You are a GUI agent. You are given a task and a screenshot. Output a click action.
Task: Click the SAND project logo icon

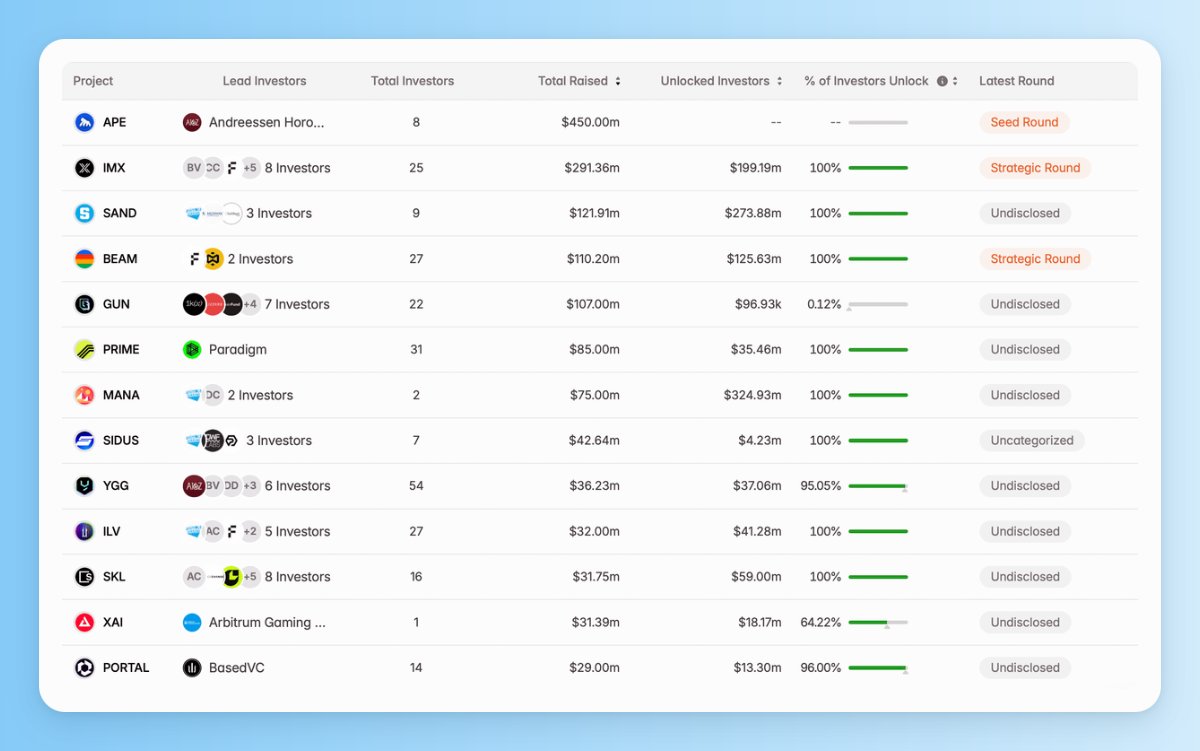[84, 213]
